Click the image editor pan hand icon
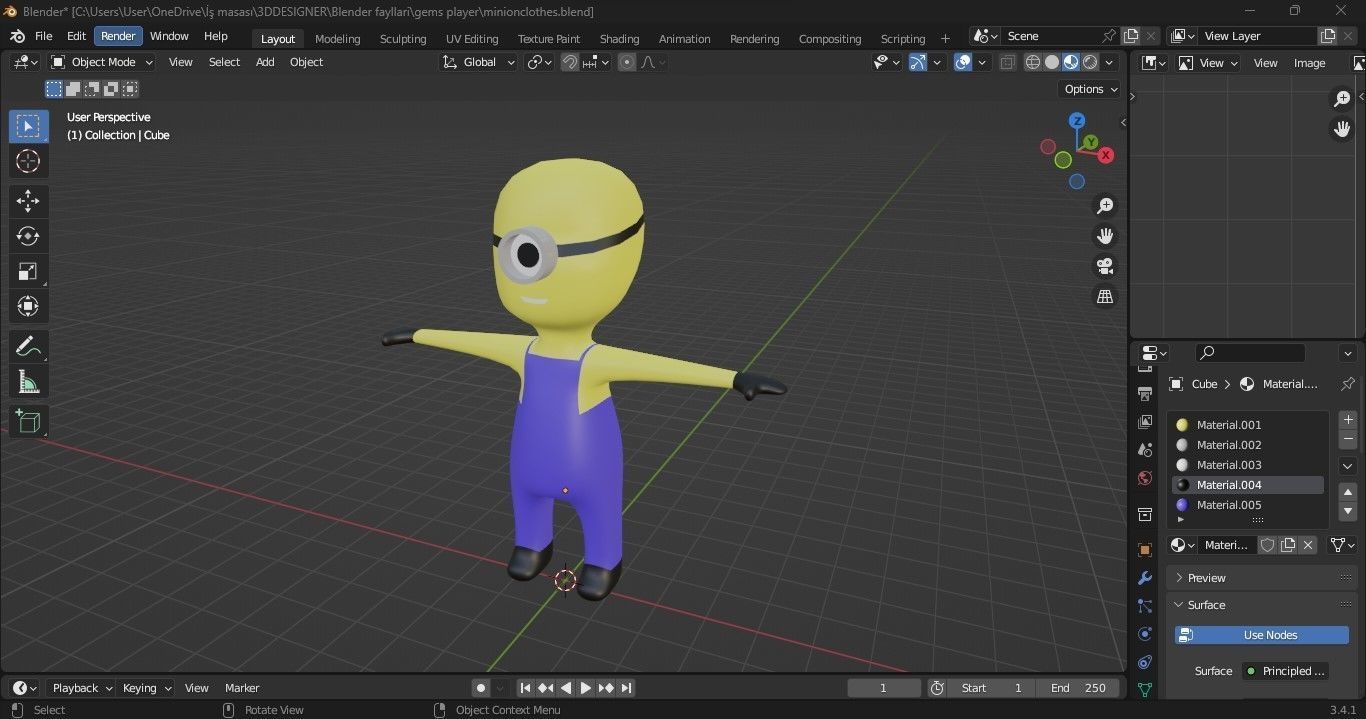Screen dimensions: 1366x719 [x=1342, y=128]
